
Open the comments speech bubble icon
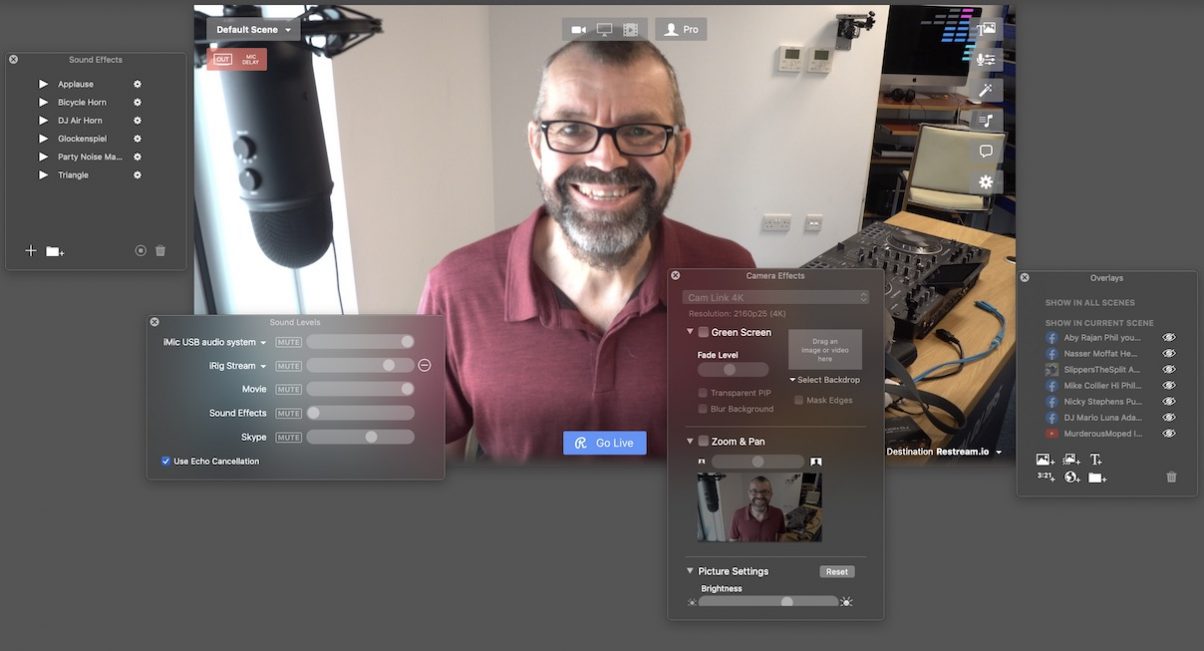(986, 152)
